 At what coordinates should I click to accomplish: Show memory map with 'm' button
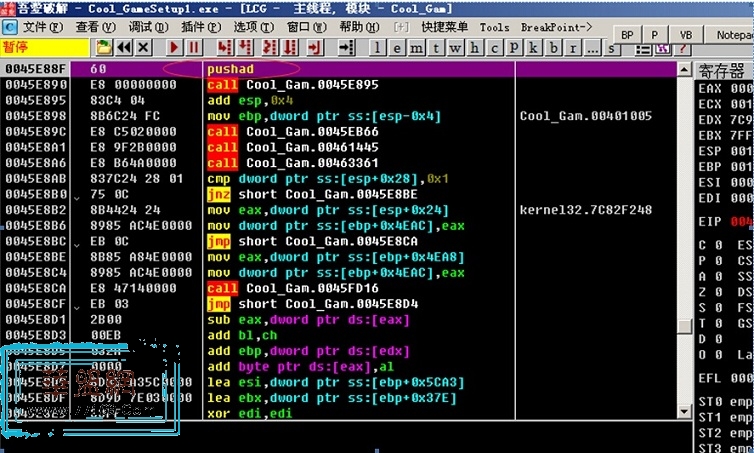413,47
